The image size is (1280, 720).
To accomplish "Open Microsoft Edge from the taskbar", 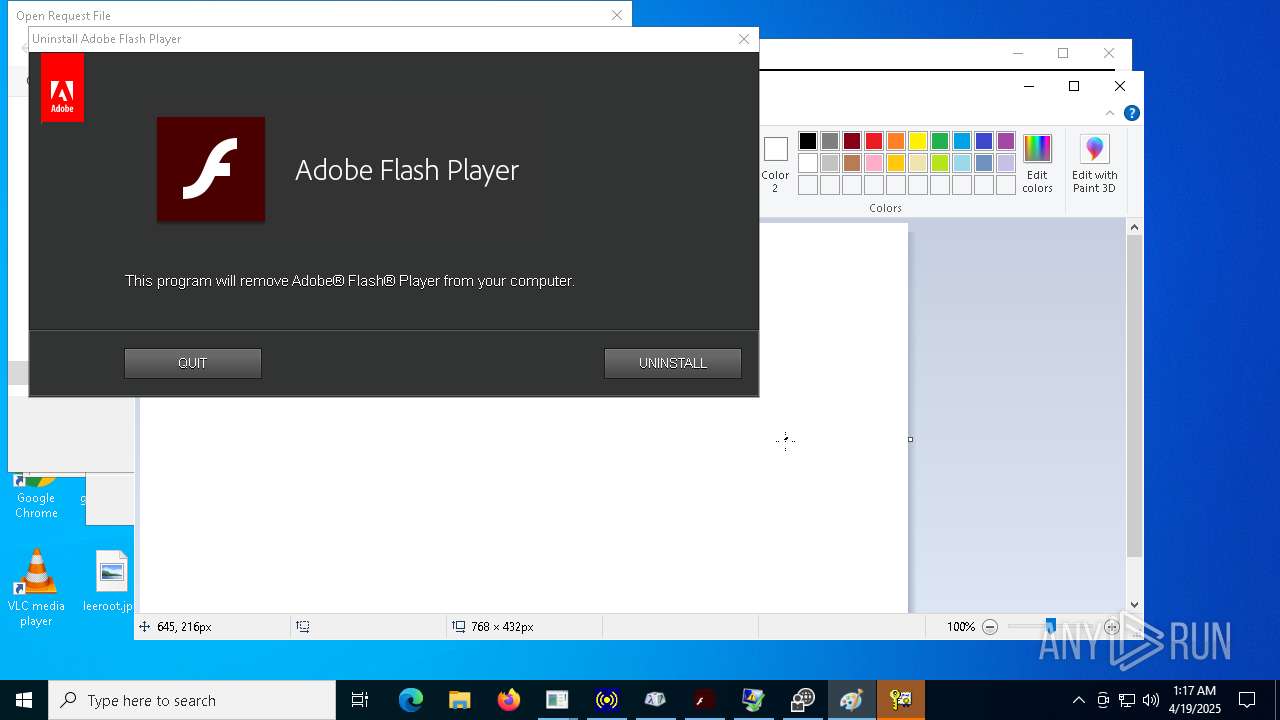I will [411, 700].
